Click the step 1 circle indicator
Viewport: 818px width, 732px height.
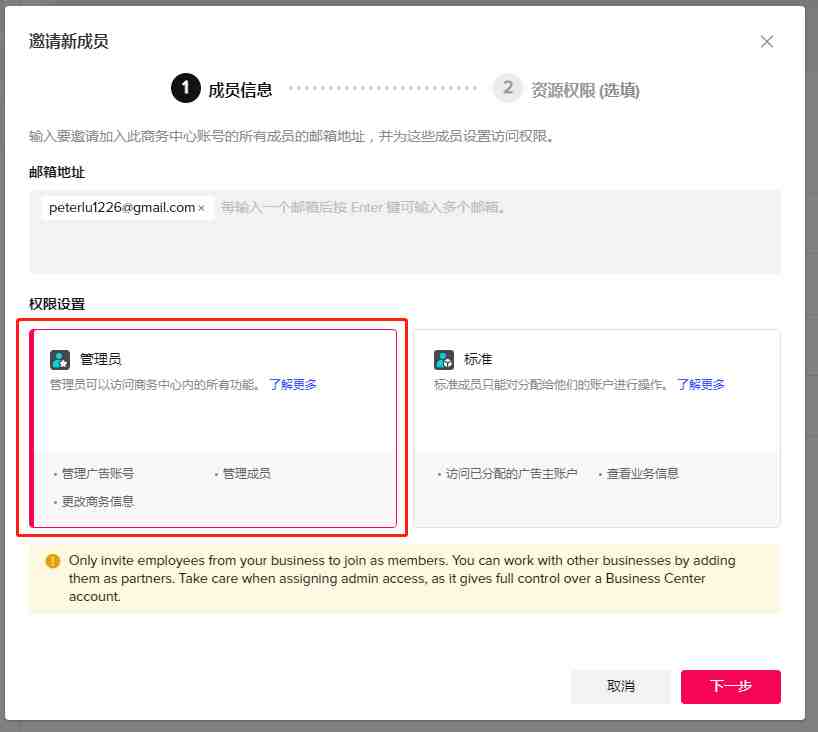click(x=185, y=89)
